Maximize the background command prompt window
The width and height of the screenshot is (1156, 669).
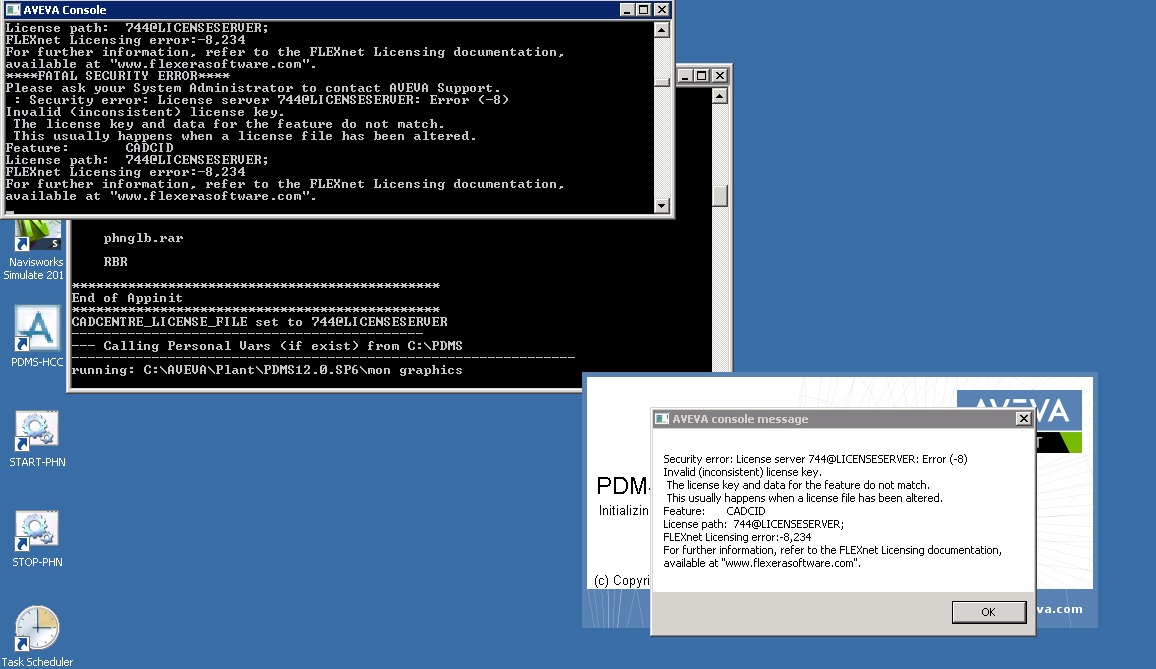coord(702,75)
